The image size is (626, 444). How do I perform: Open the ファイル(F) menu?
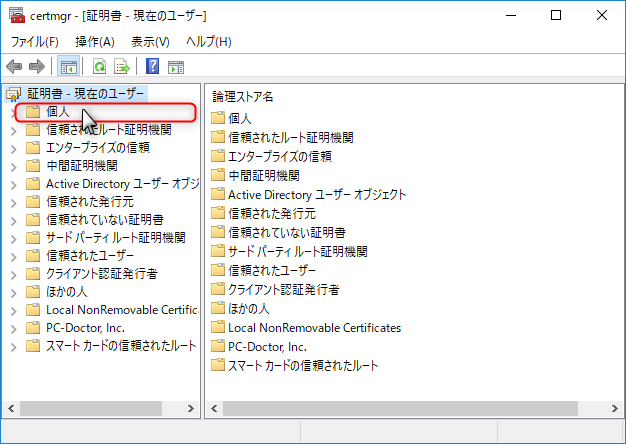[34, 42]
